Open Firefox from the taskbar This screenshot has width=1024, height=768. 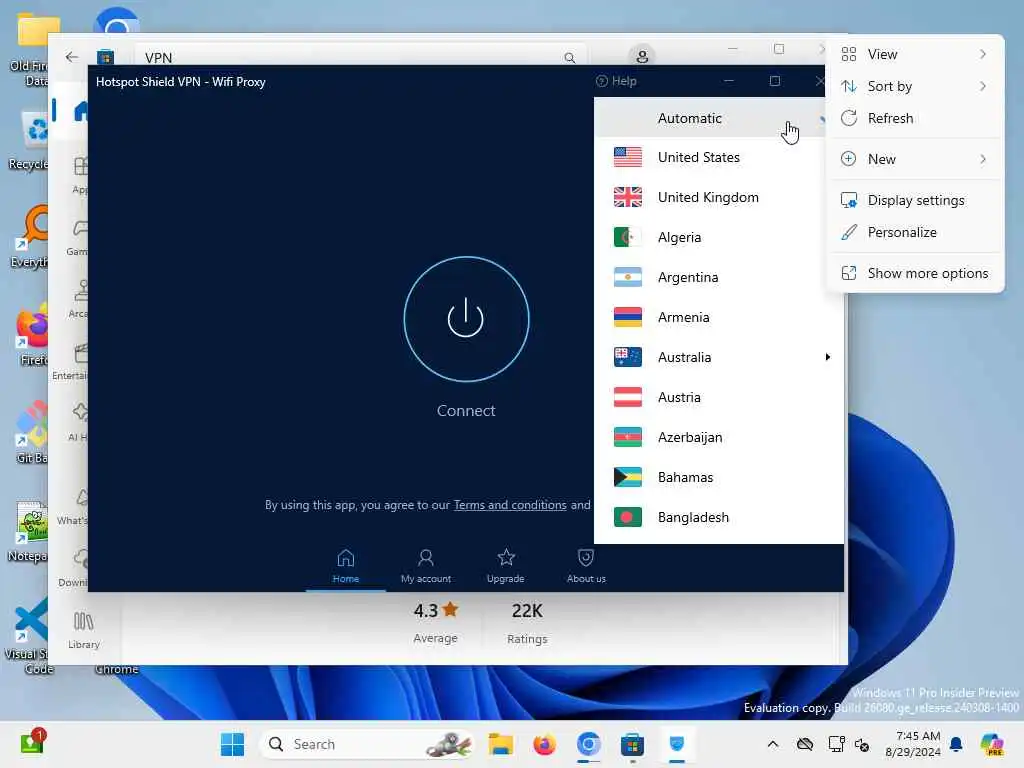coord(544,744)
